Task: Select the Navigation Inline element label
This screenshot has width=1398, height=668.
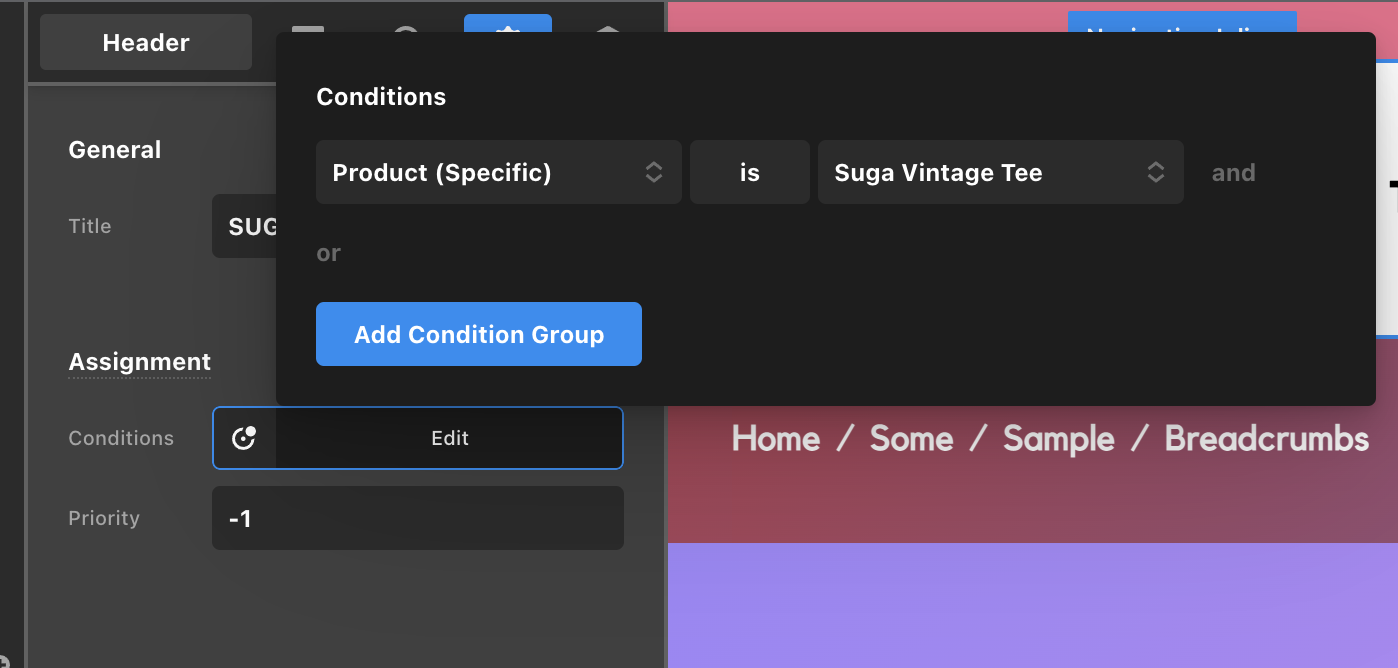Action: [1181, 23]
